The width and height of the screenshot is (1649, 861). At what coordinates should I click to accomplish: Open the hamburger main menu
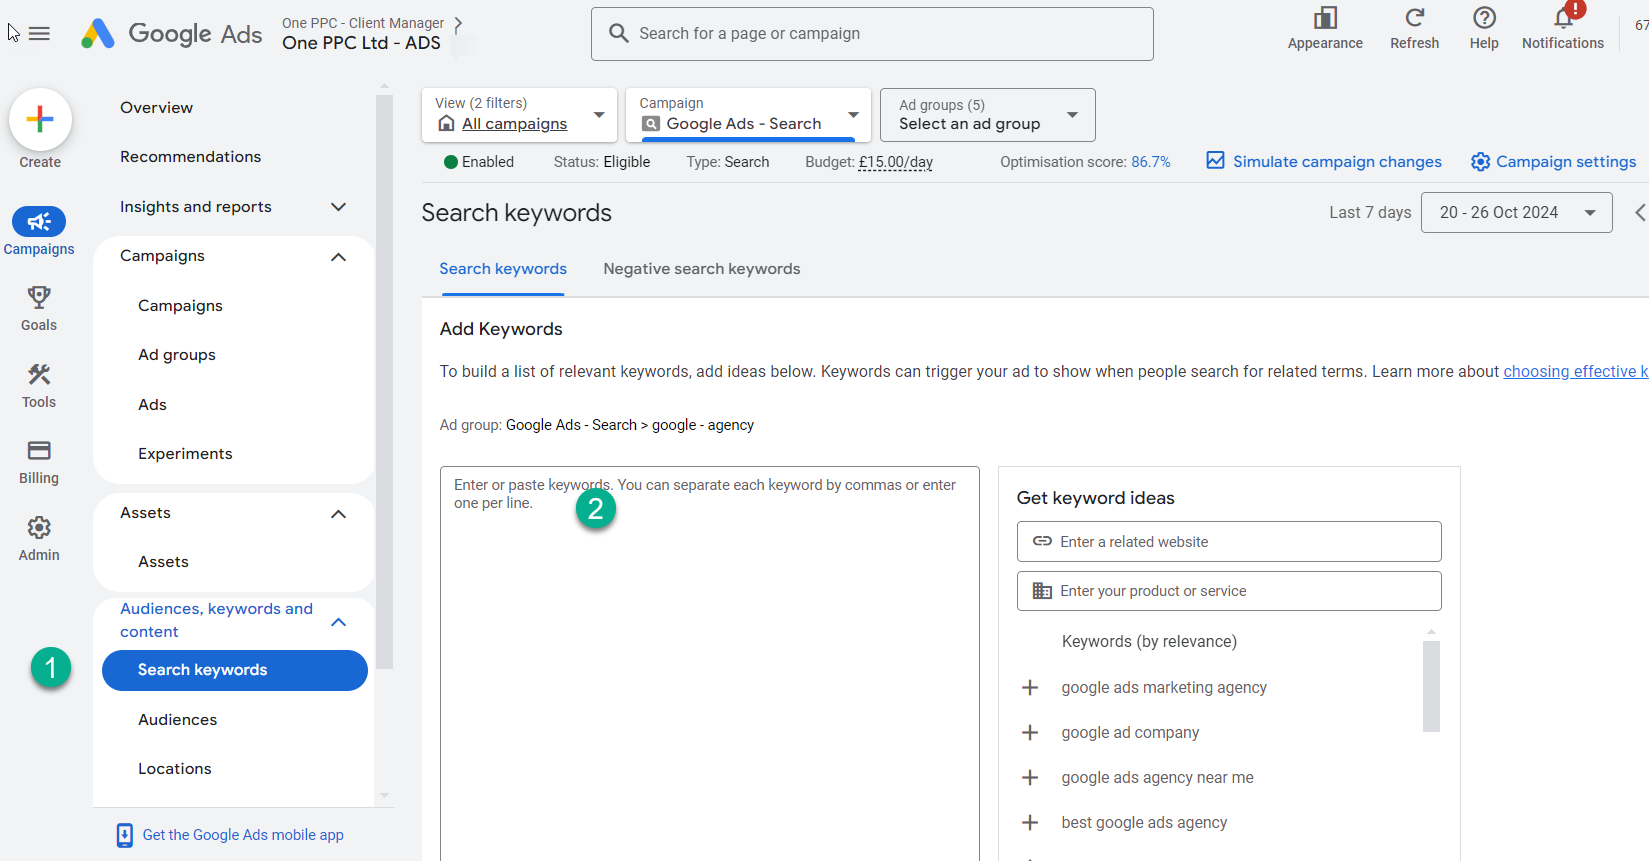[39, 34]
